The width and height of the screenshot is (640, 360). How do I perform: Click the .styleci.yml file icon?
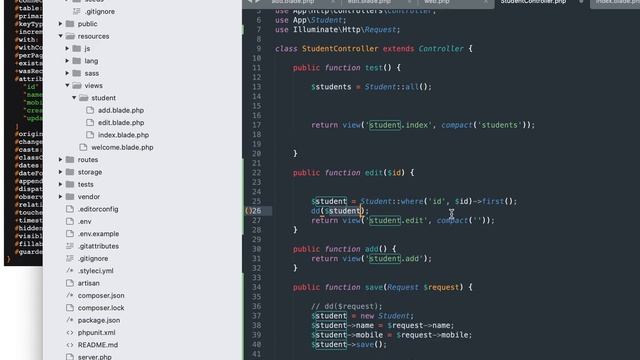[70, 271]
